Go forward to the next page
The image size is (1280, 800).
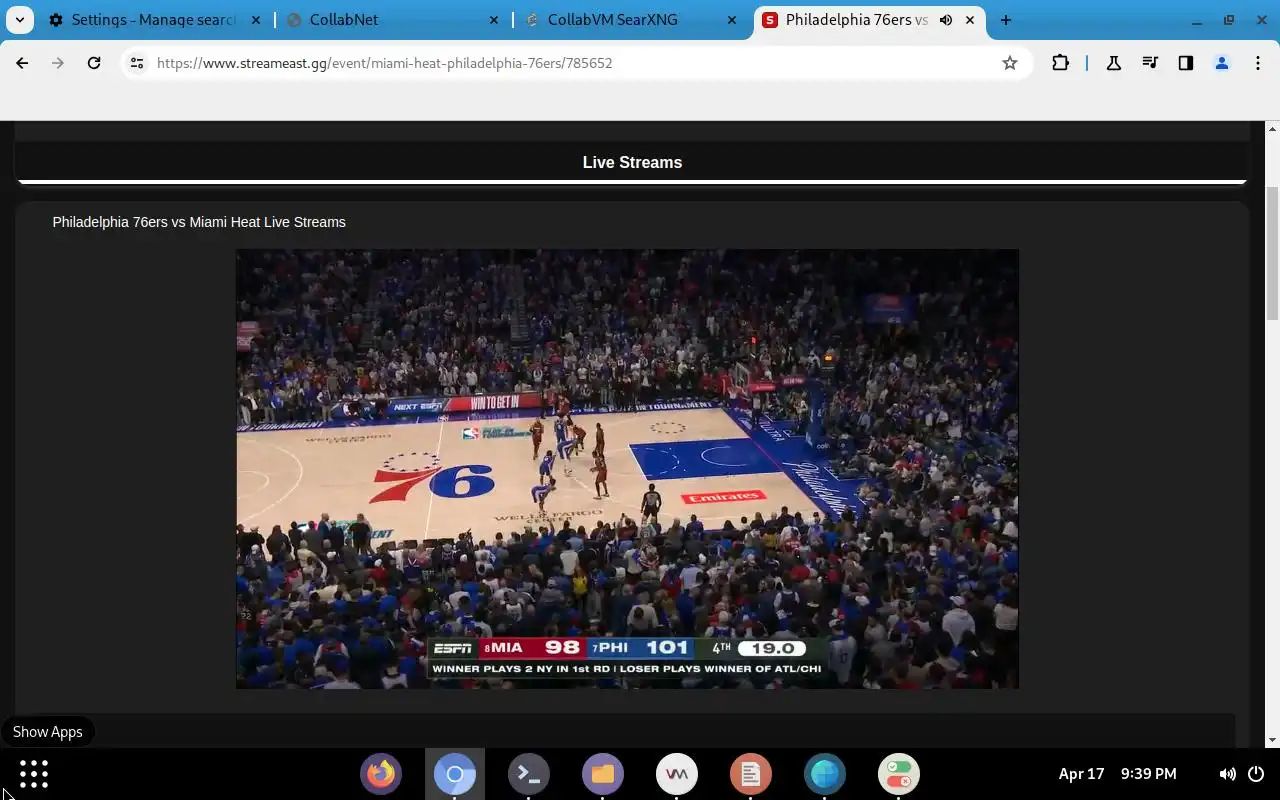58,63
